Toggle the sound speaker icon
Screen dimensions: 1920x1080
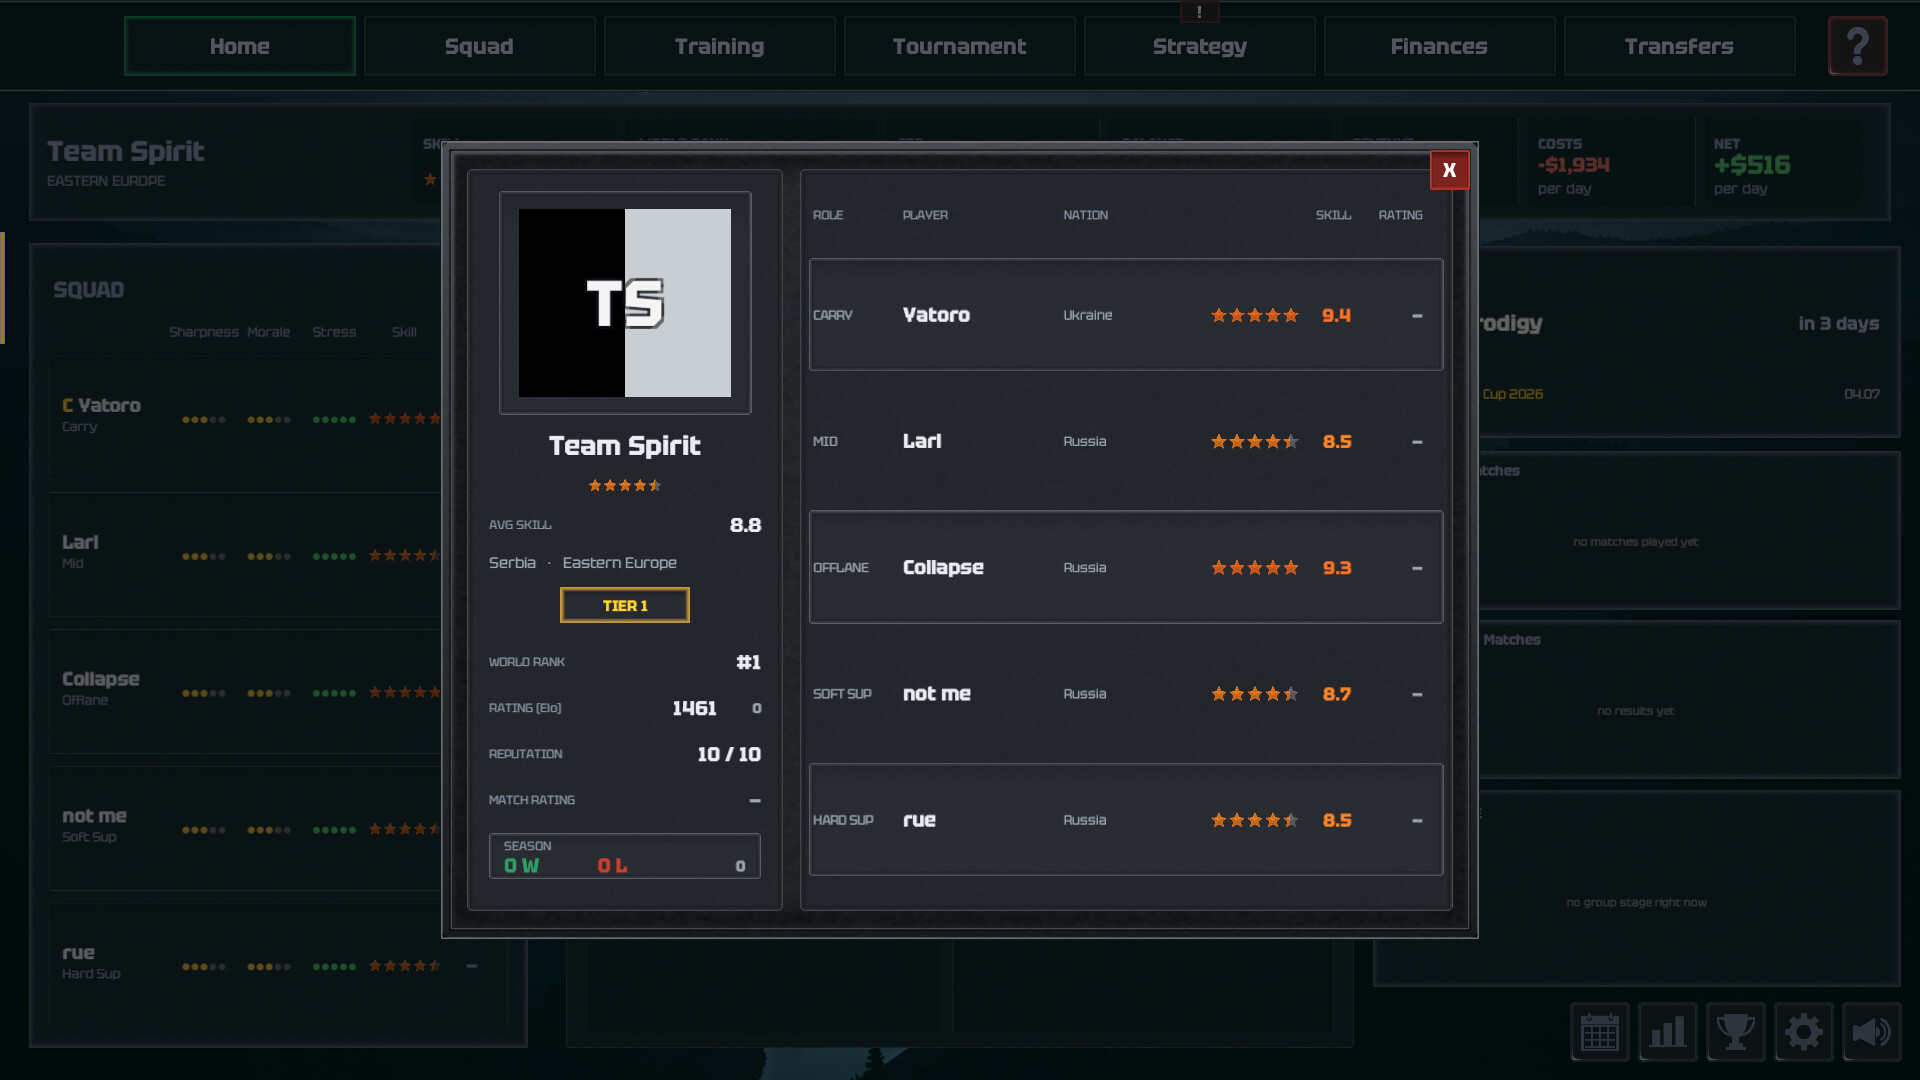1872,1032
